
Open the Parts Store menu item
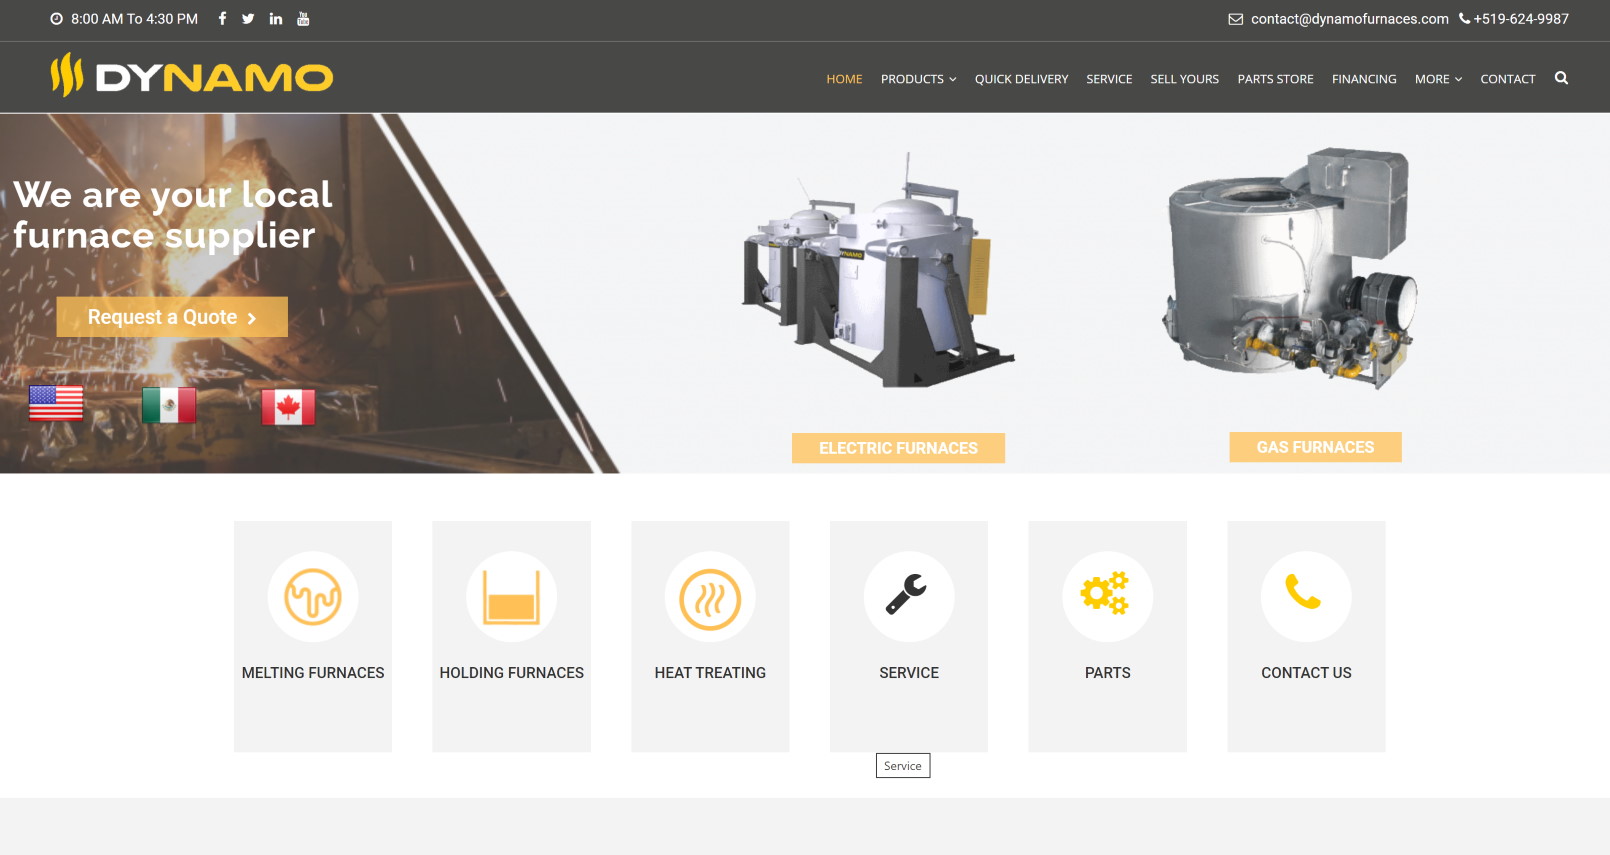tap(1275, 79)
